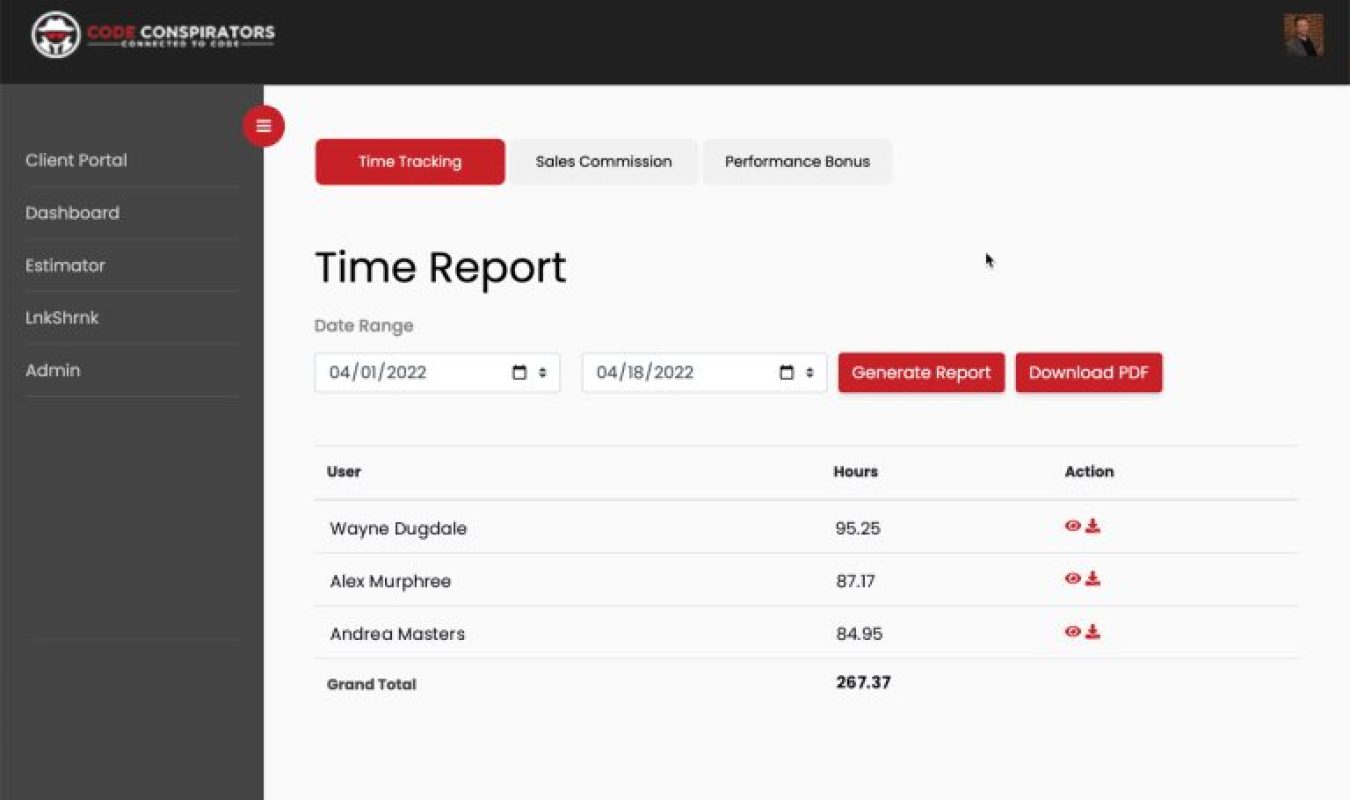The width and height of the screenshot is (1350, 800).
Task: Toggle visibility of Andrea Masters' entries
Action: [1075, 630]
